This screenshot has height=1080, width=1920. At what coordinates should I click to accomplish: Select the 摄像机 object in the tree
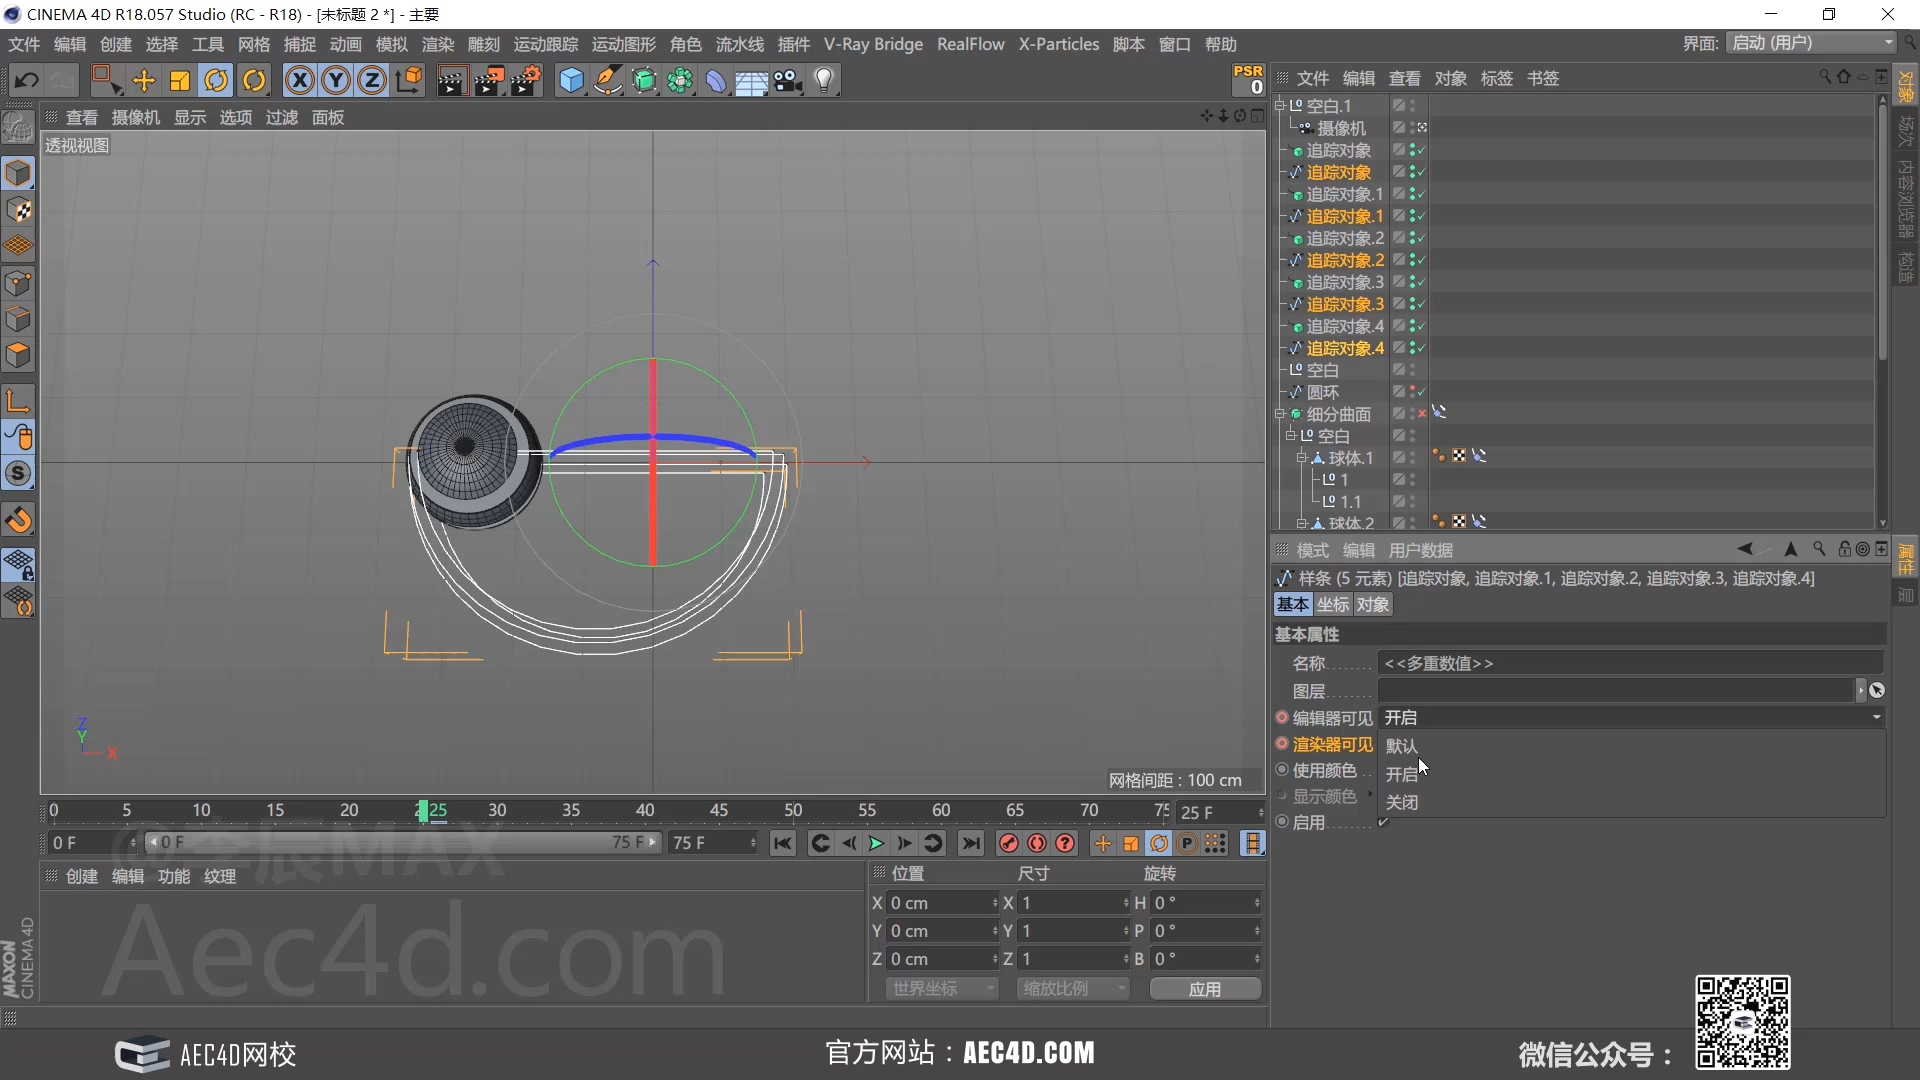pos(1341,128)
